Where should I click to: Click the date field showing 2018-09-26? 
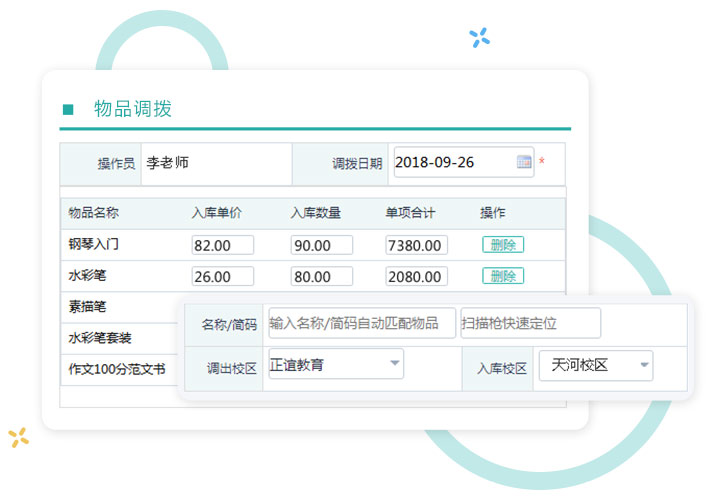point(454,163)
